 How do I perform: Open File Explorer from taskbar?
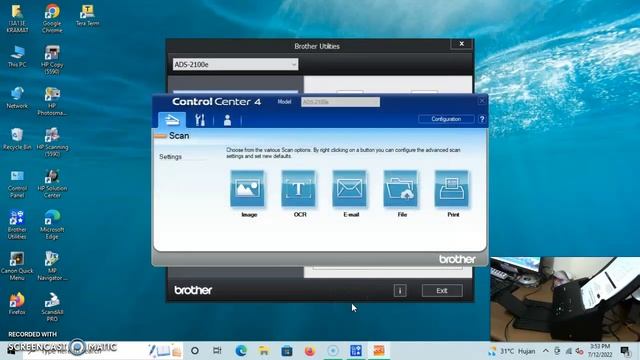[x=264, y=351]
